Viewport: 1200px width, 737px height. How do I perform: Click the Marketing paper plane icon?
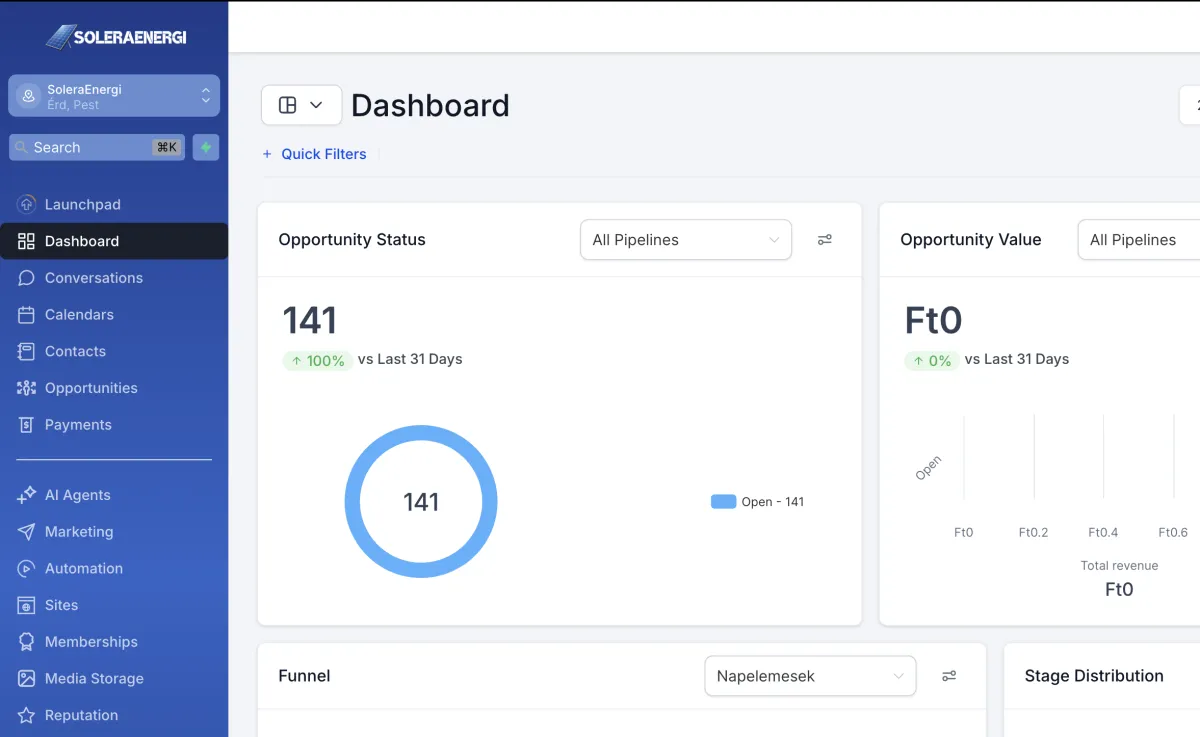pyautogui.click(x=27, y=532)
